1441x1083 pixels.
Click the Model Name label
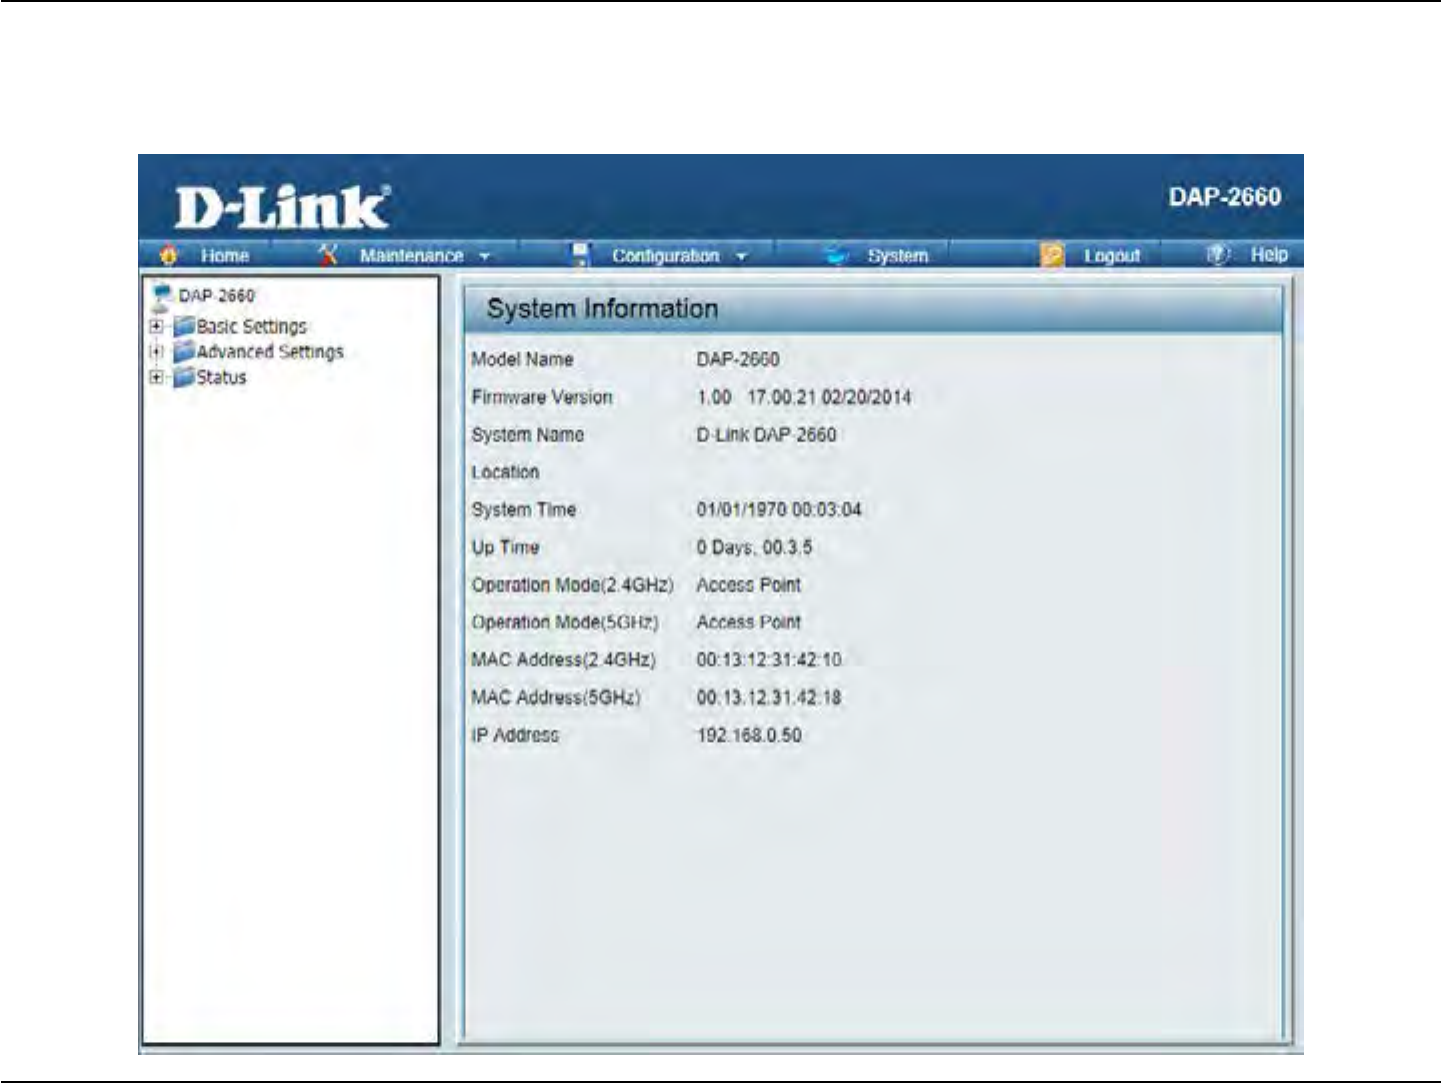(522, 359)
